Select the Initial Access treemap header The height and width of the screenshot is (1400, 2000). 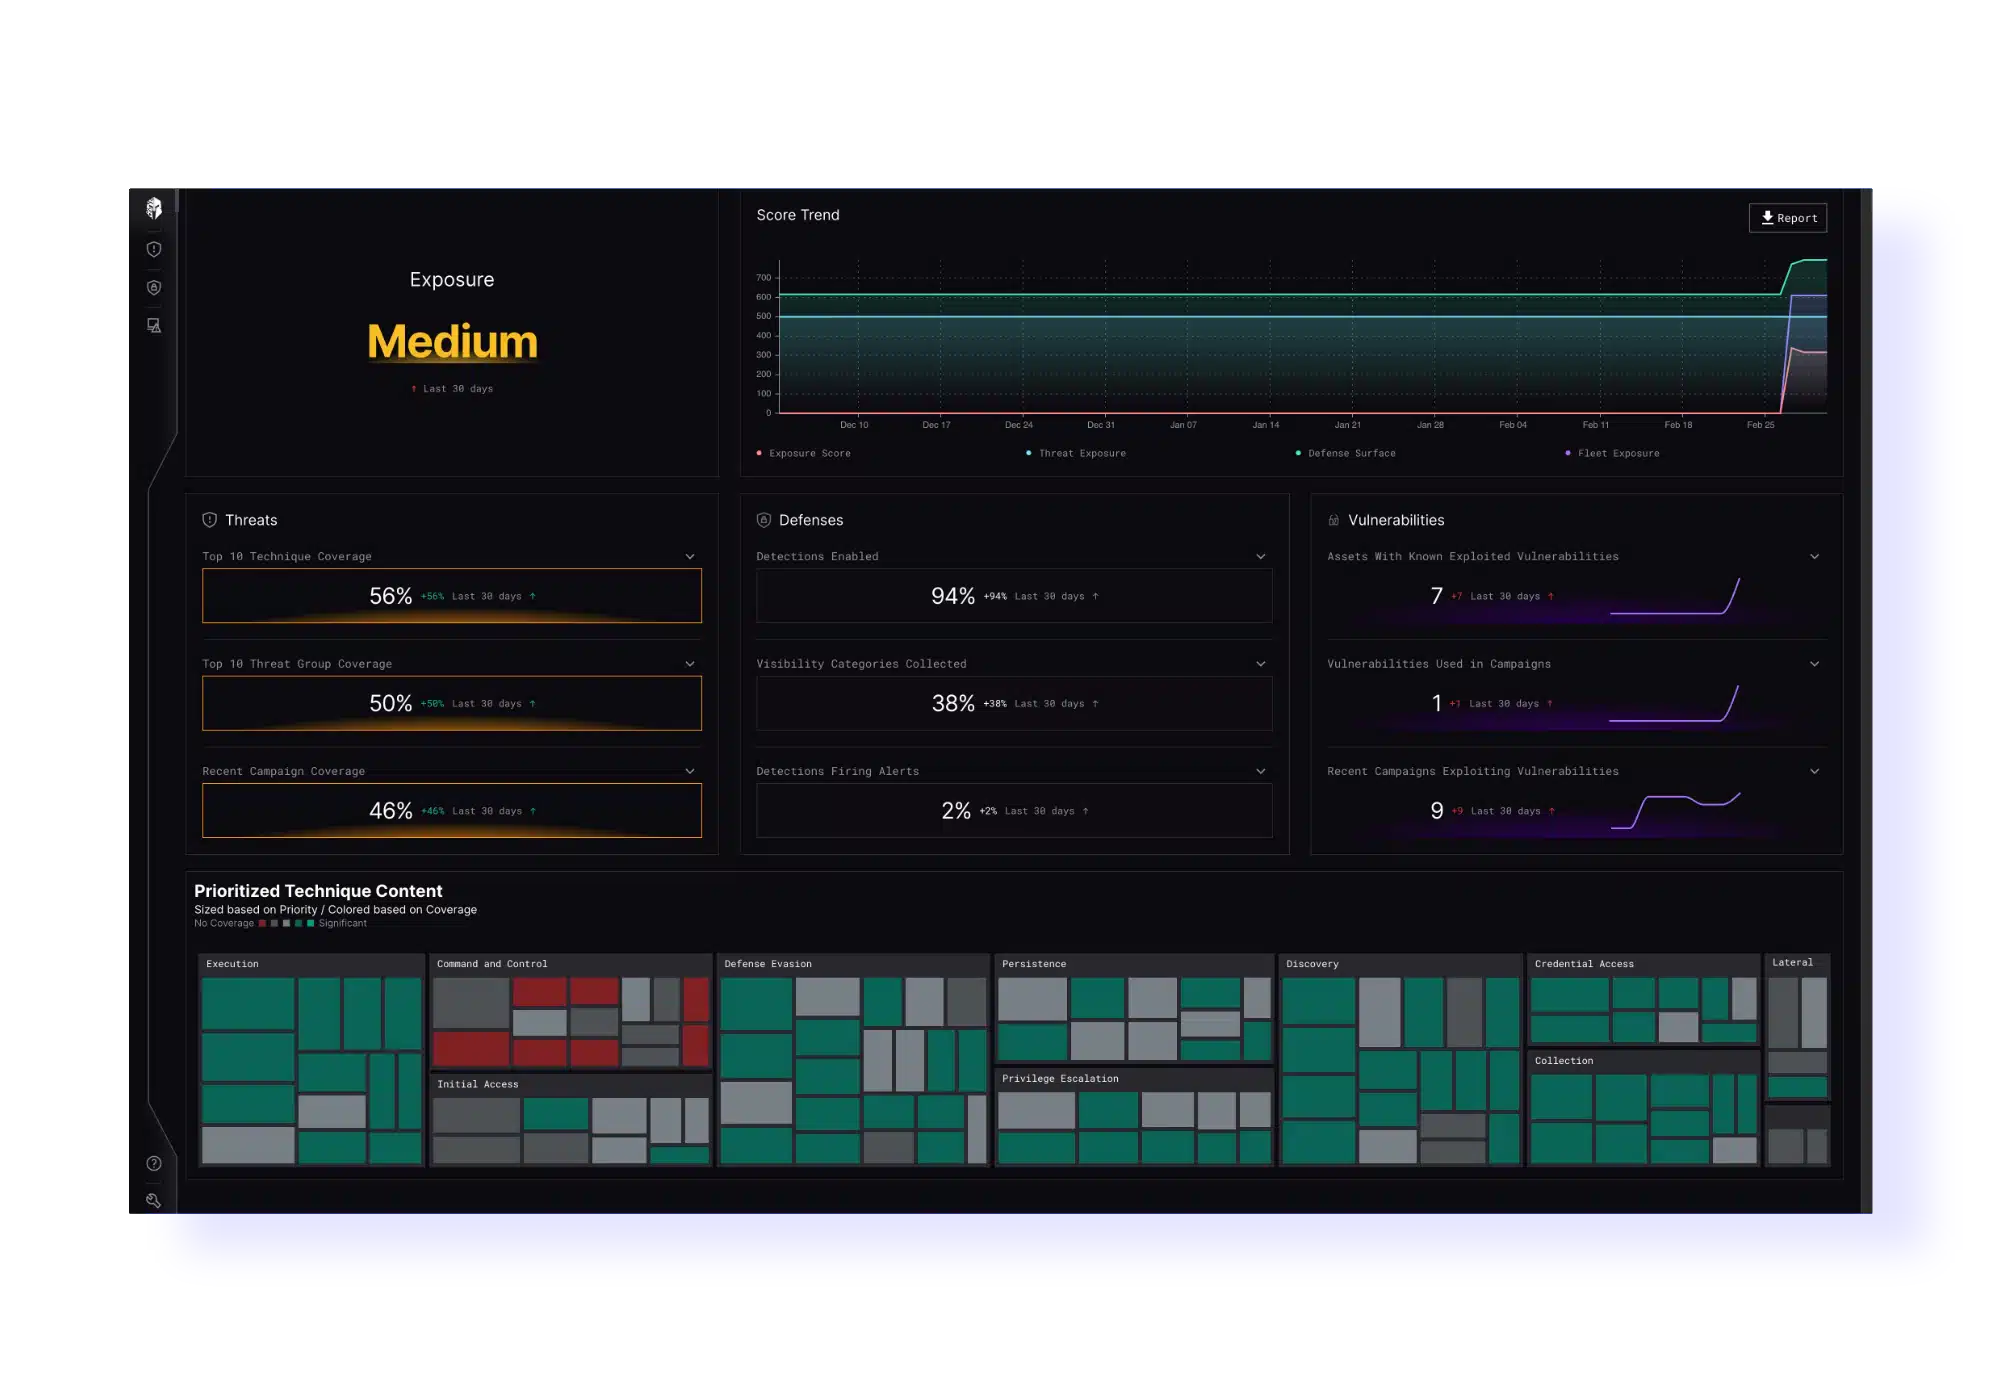[478, 1084]
